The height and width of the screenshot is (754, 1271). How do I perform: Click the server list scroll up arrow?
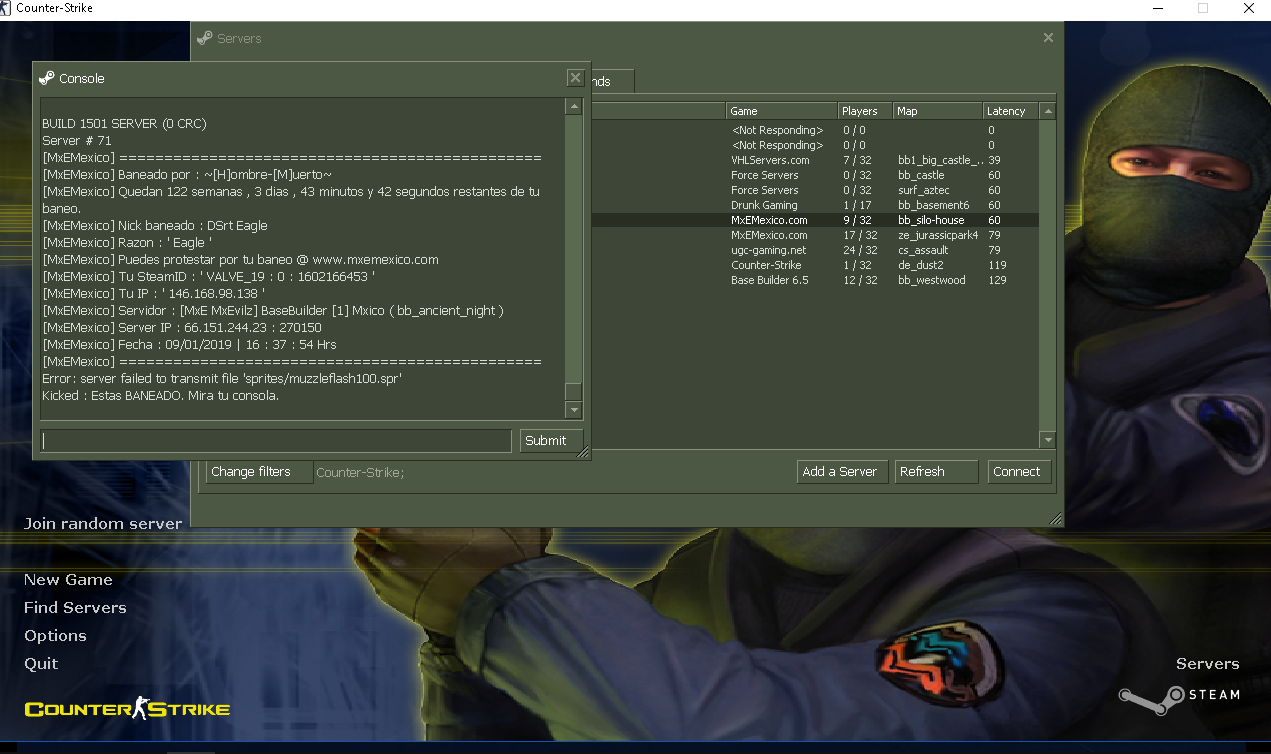(1048, 111)
